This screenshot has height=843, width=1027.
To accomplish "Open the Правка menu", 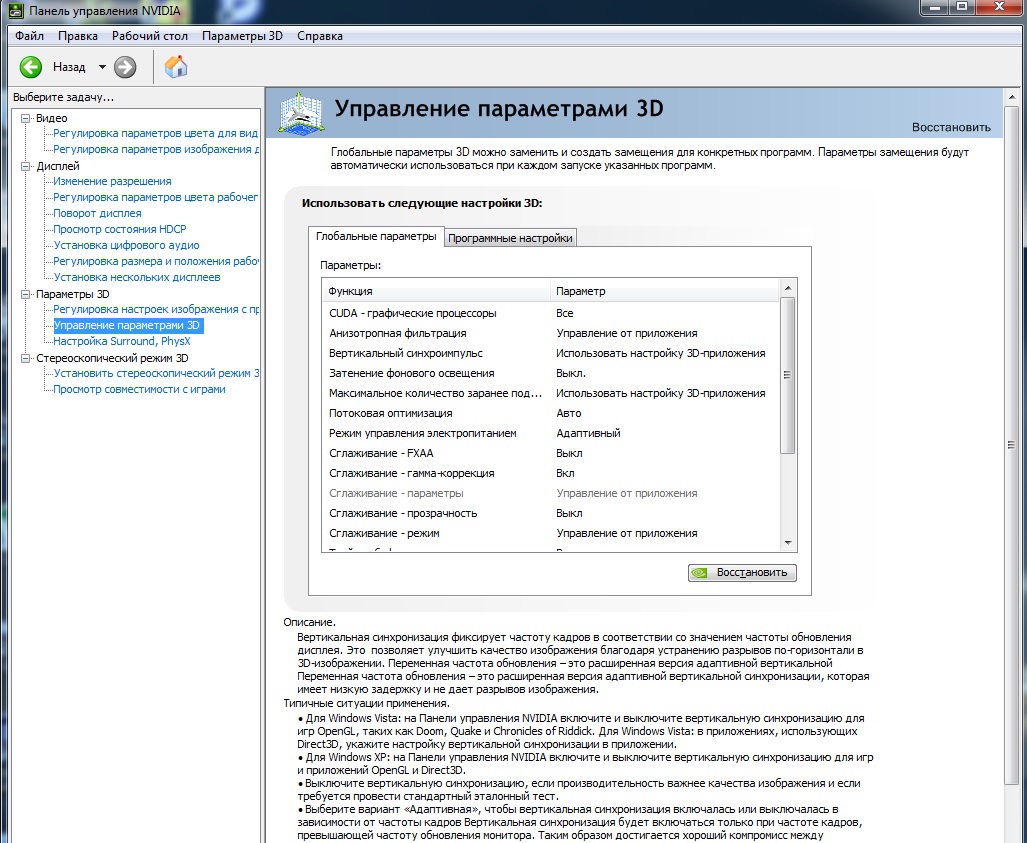I will [x=77, y=36].
